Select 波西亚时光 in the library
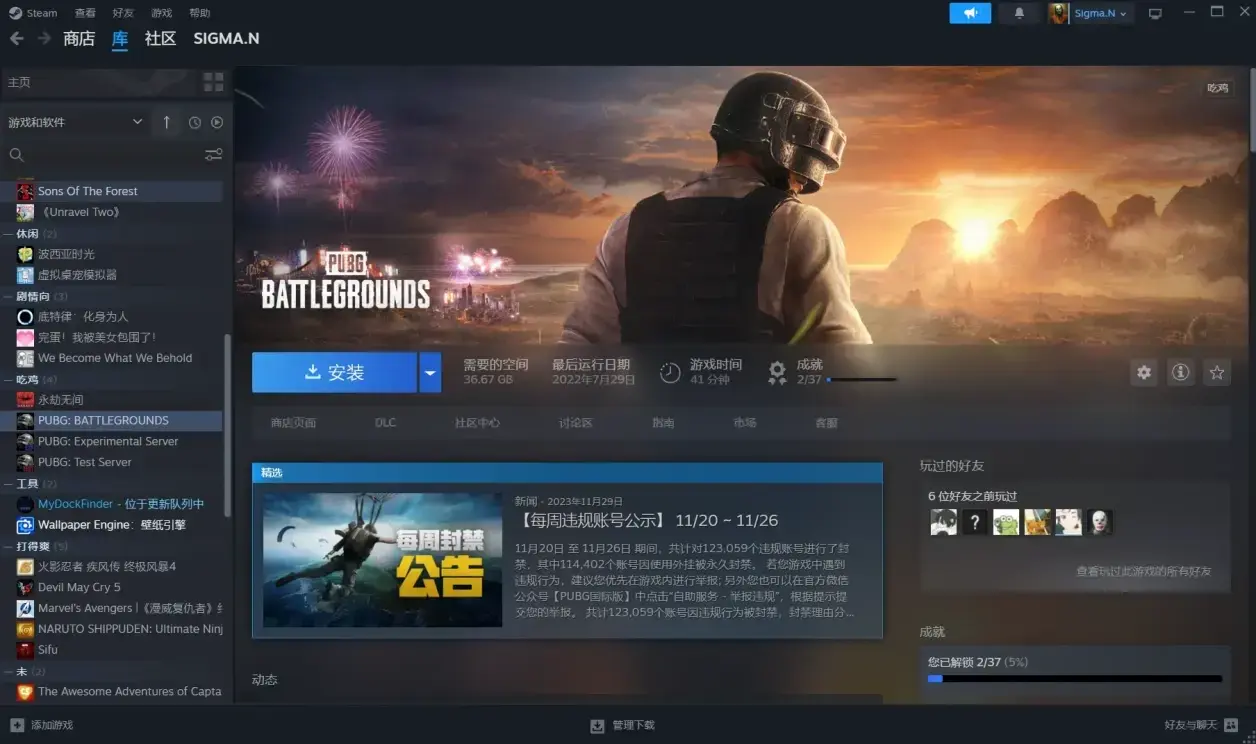The height and width of the screenshot is (744, 1256). point(112,254)
